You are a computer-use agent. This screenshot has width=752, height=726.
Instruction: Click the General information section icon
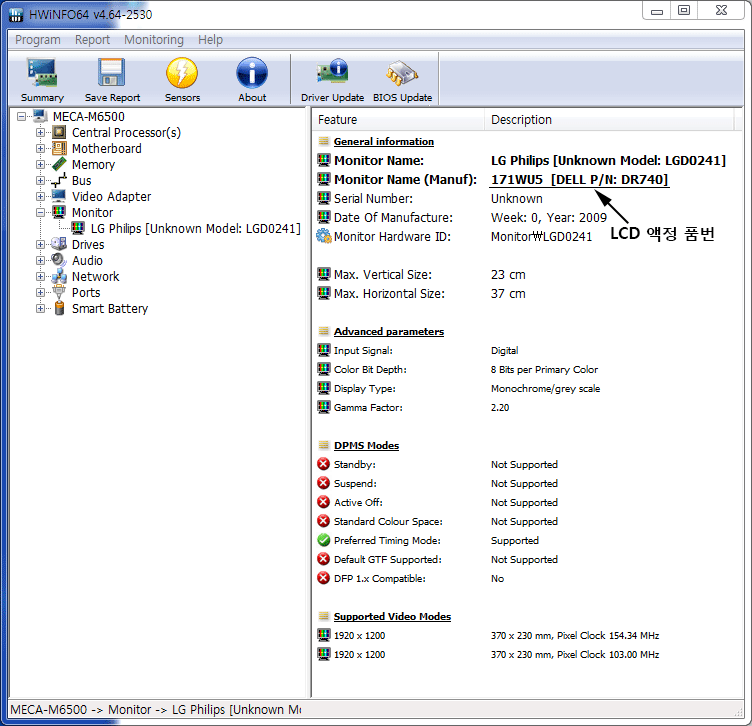coord(324,141)
